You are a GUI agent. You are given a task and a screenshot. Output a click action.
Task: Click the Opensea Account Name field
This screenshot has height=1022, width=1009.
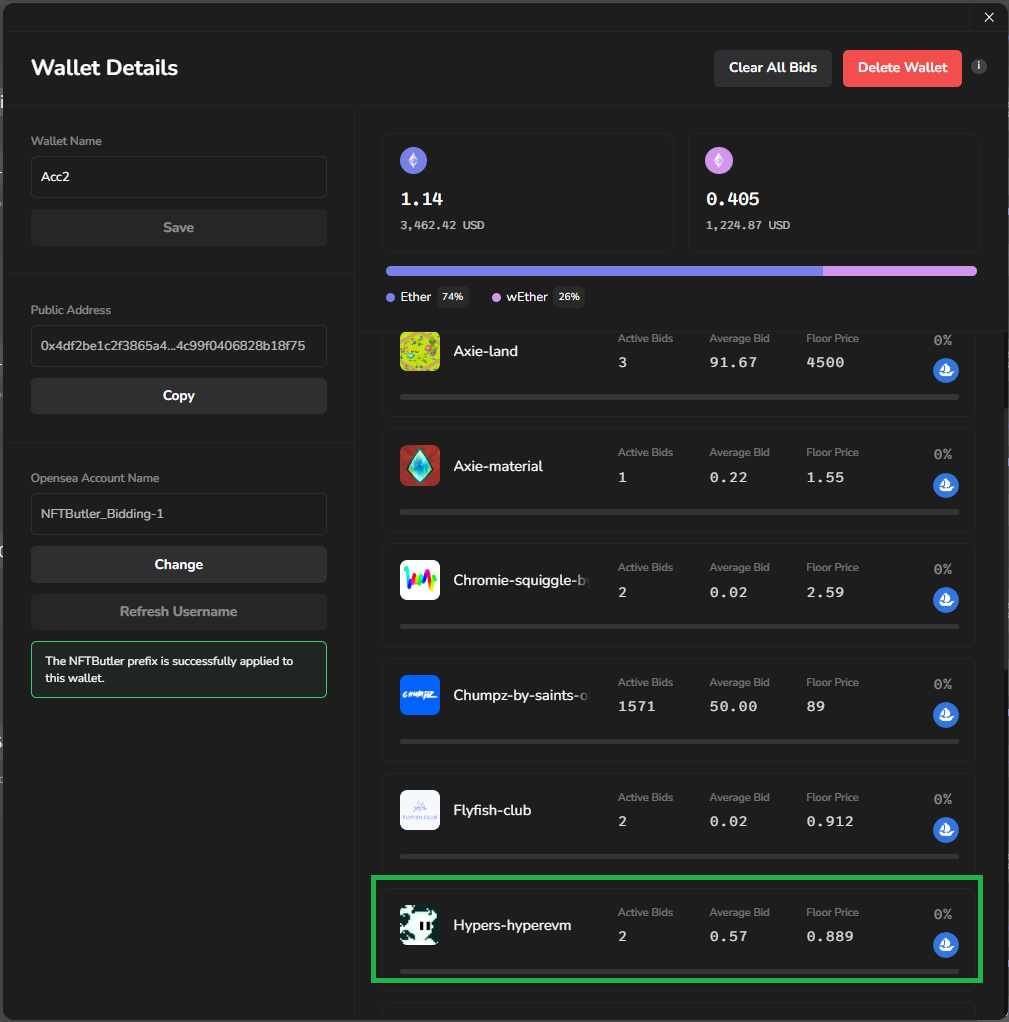click(178, 514)
